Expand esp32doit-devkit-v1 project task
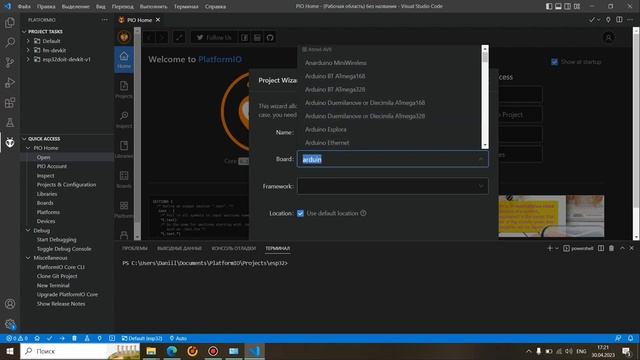Image resolution: width=640 pixels, height=360 pixels. (x=28, y=59)
